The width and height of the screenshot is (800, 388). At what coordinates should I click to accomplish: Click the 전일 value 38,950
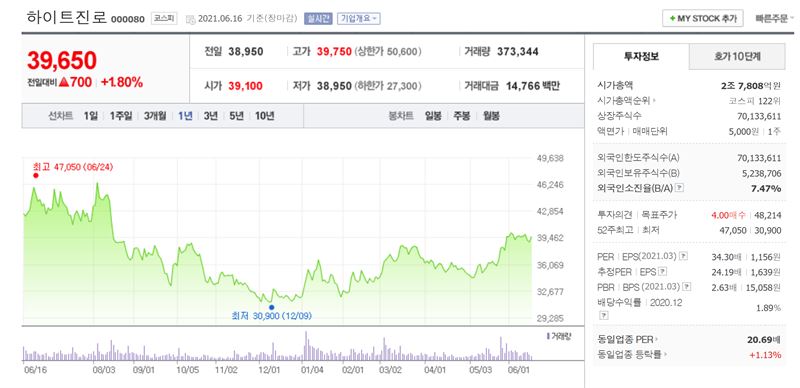point(246,52)
